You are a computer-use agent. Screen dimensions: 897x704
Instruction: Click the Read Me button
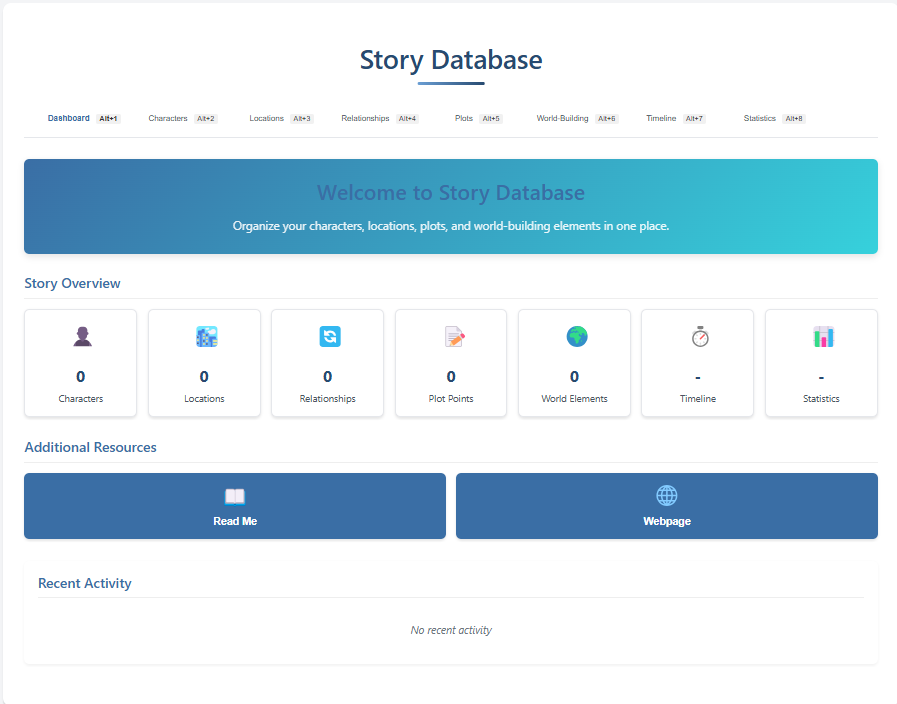[234, 506]
